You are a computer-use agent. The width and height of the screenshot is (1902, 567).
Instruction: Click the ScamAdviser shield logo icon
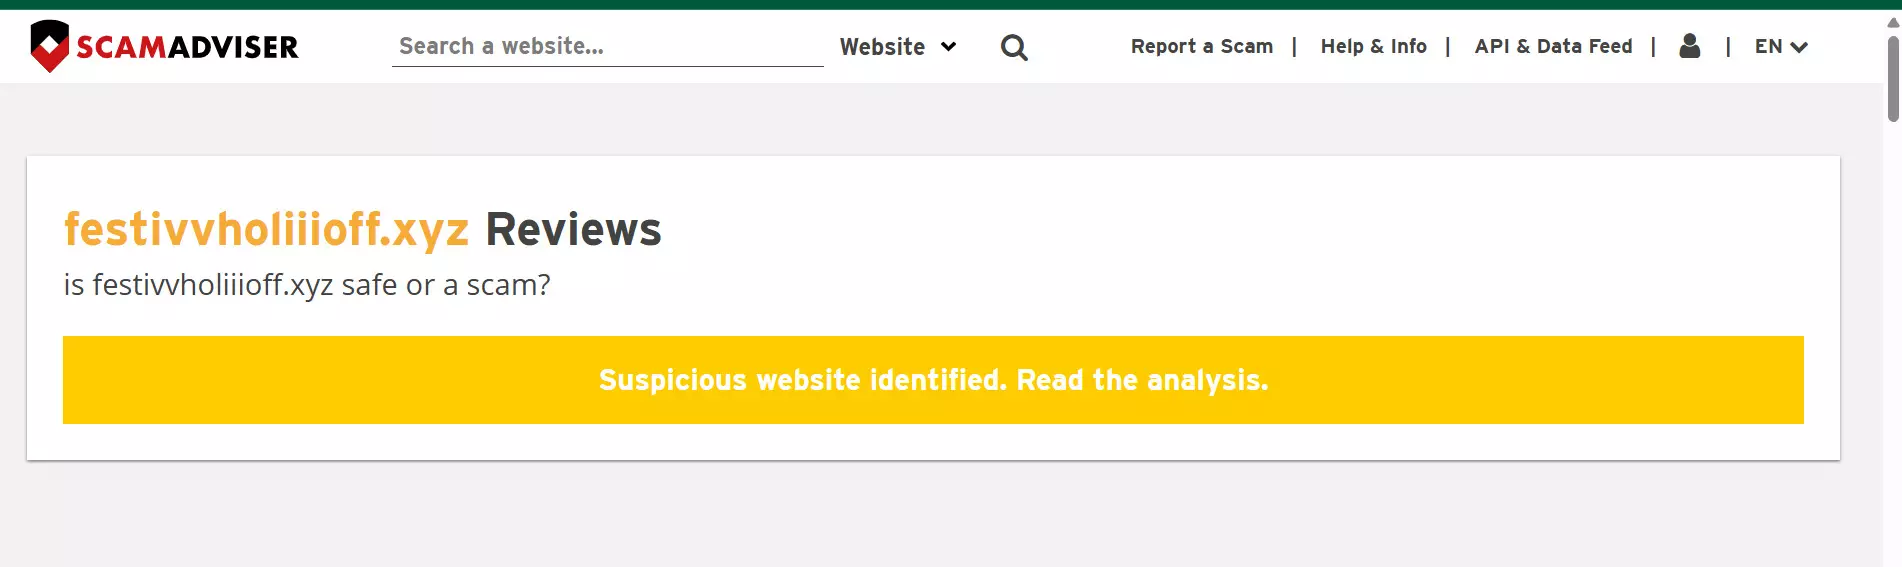click(x=49, y=46)
